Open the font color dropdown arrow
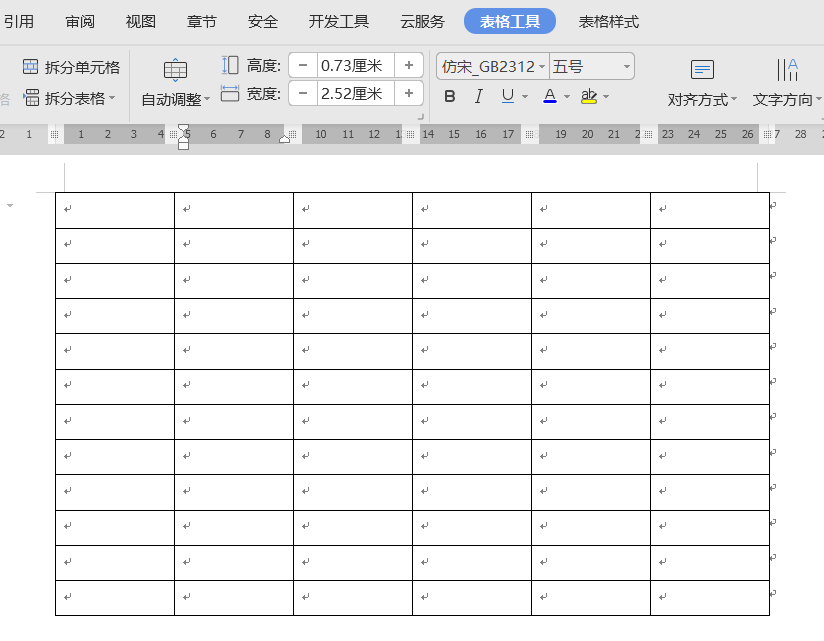 click(566, 97)
